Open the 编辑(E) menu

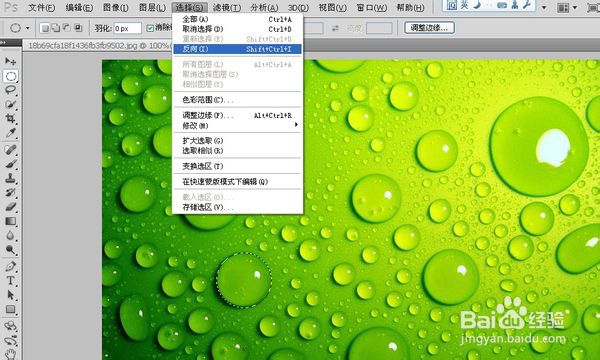click(x=79, y=7)
